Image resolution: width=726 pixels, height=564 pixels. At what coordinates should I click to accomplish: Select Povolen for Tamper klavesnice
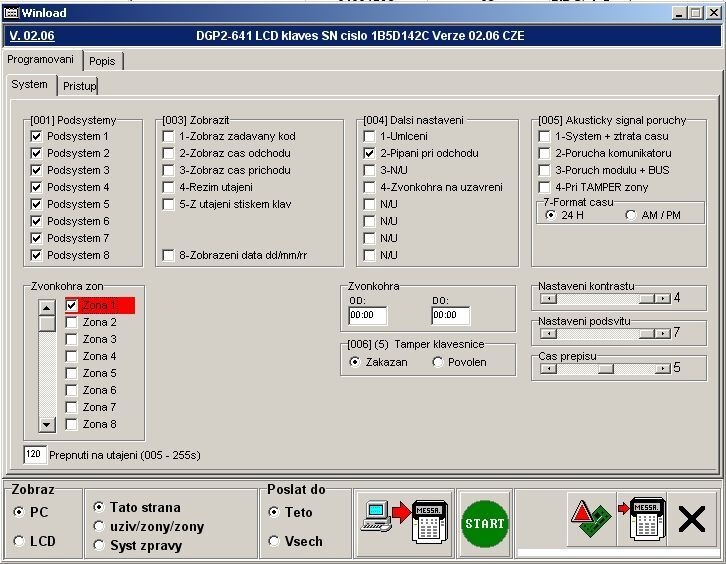click(438, 362)
